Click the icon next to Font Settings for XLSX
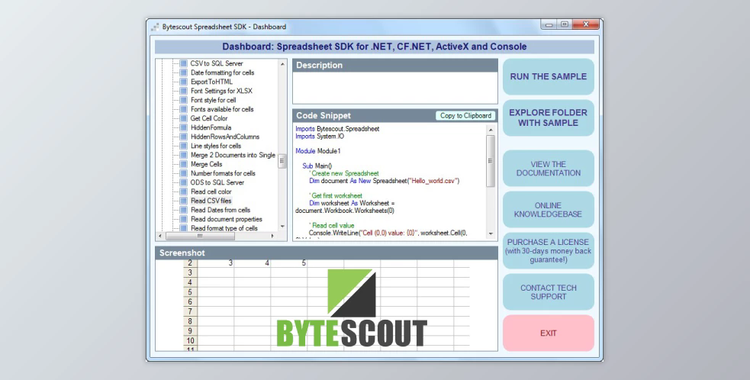Viewport: 750px width, 380px height. pos(183,90)
